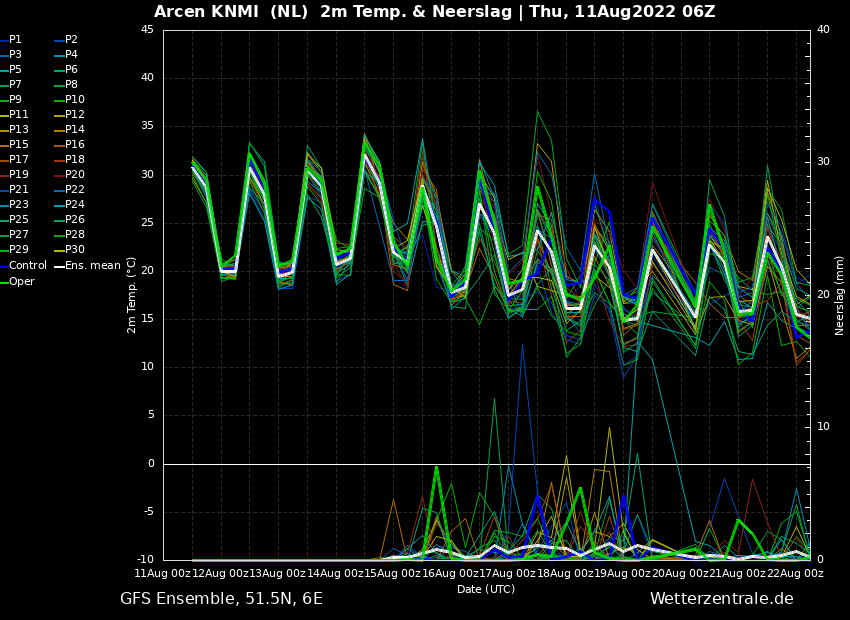Click the P6 legend label

click(x=72, y=69)
